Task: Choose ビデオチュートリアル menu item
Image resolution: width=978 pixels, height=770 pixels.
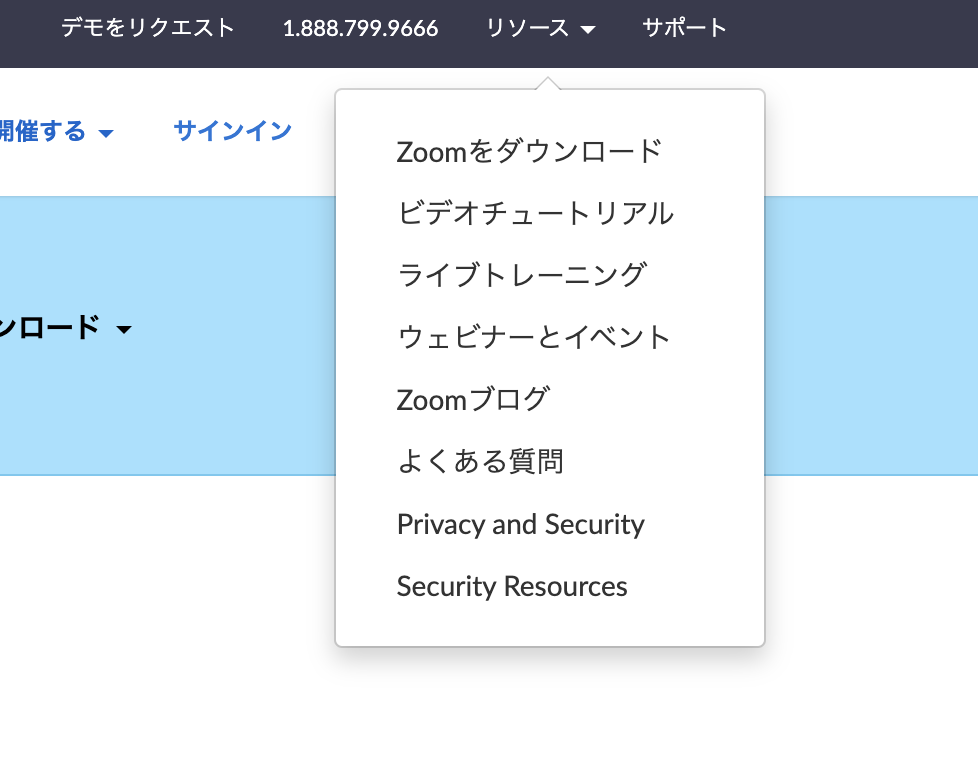Action: [536, 213]
